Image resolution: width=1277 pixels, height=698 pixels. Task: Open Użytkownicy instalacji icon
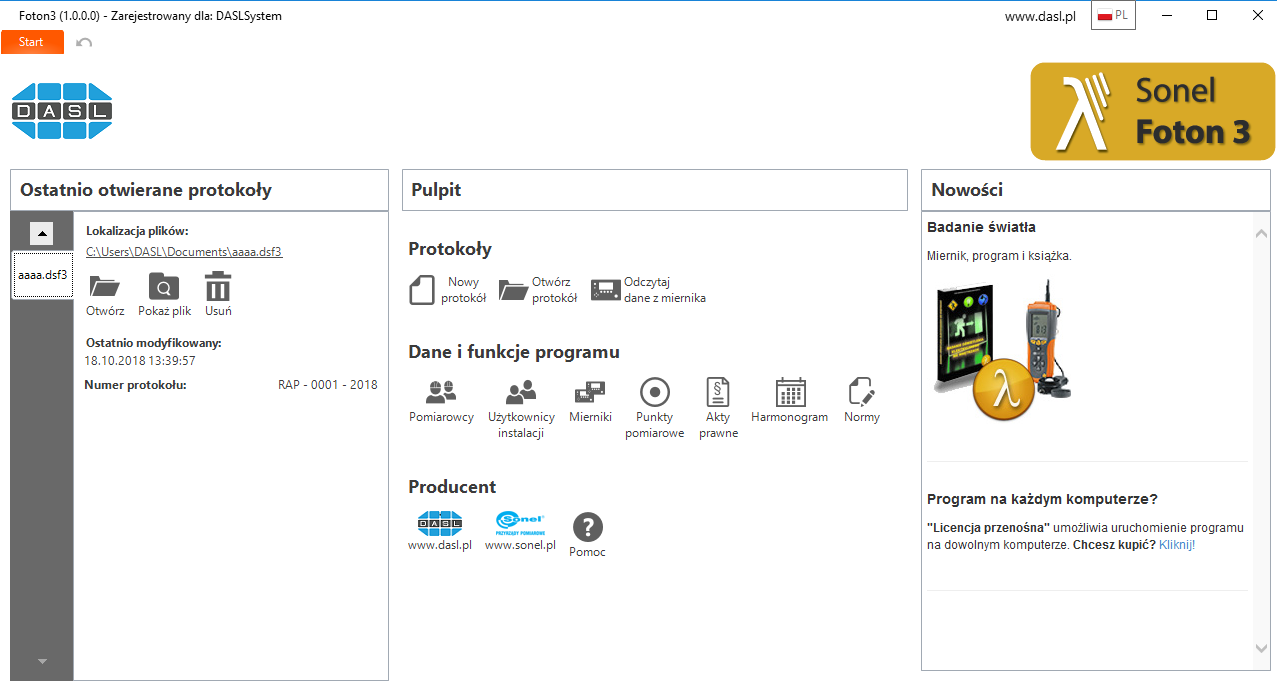point(520,391)
